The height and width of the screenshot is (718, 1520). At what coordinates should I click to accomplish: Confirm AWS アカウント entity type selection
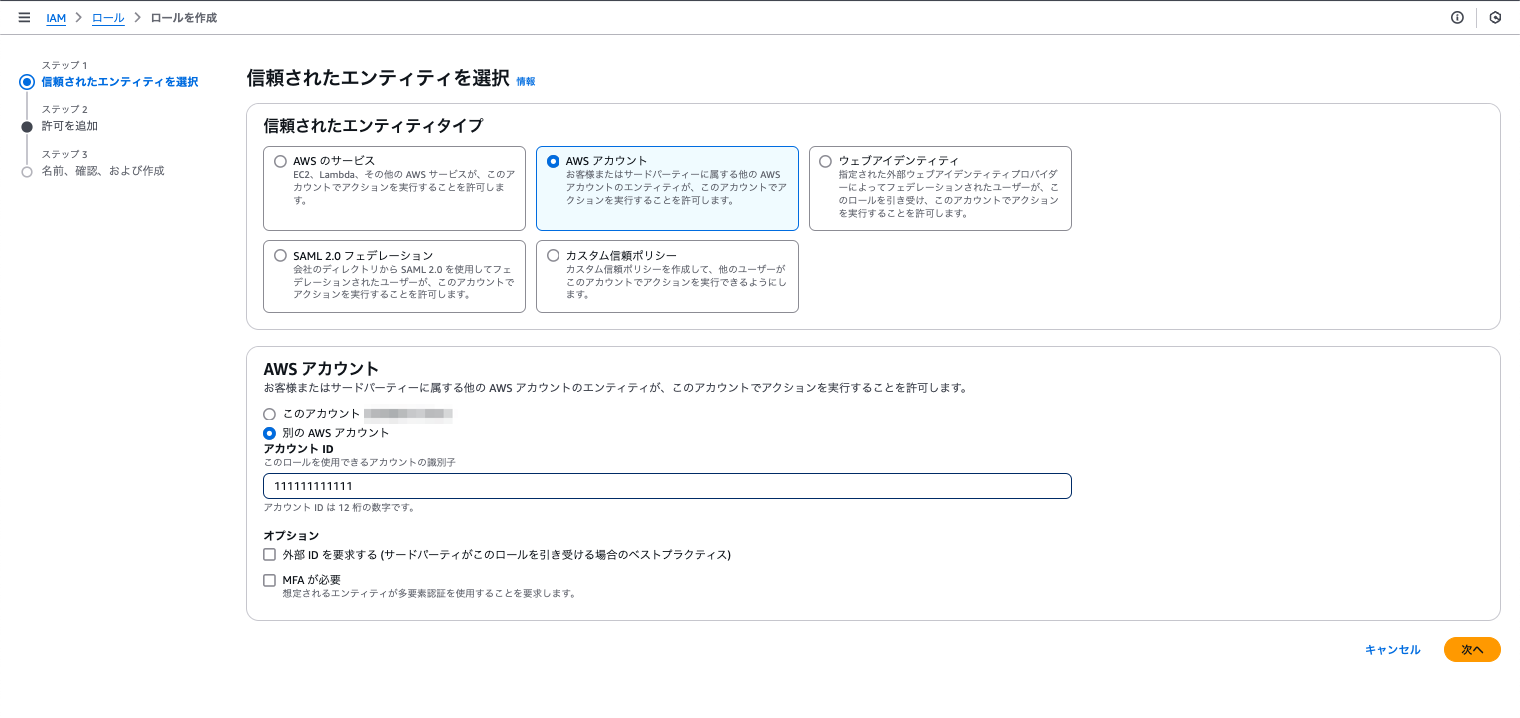(554, 160)
